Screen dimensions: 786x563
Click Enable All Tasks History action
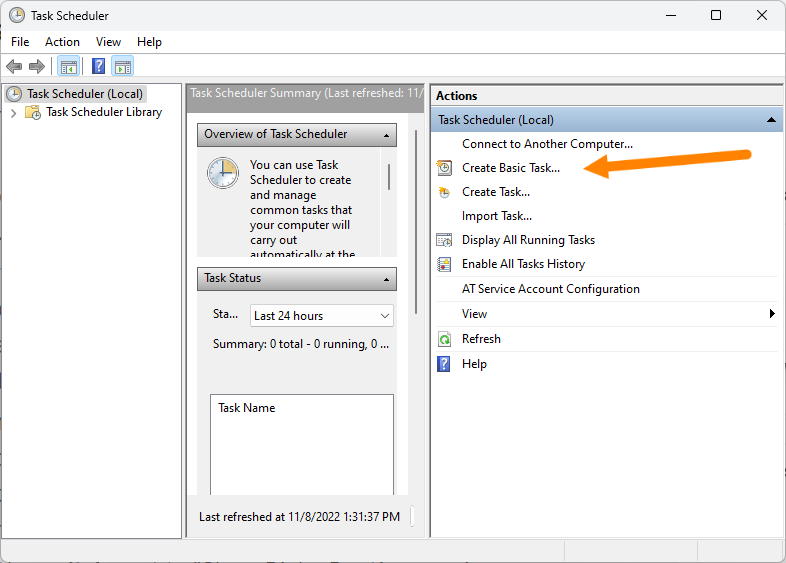point(523,264)
